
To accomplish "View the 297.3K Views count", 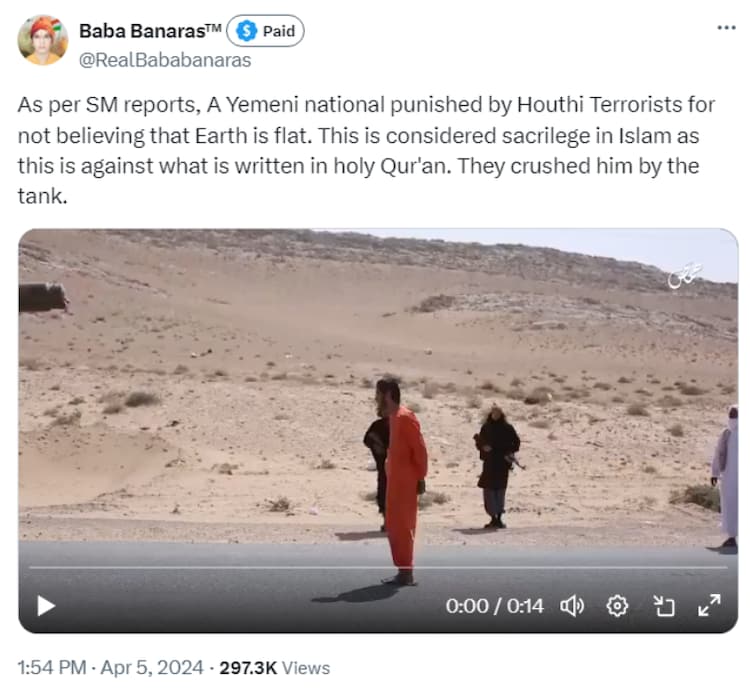I will [275, 668].
